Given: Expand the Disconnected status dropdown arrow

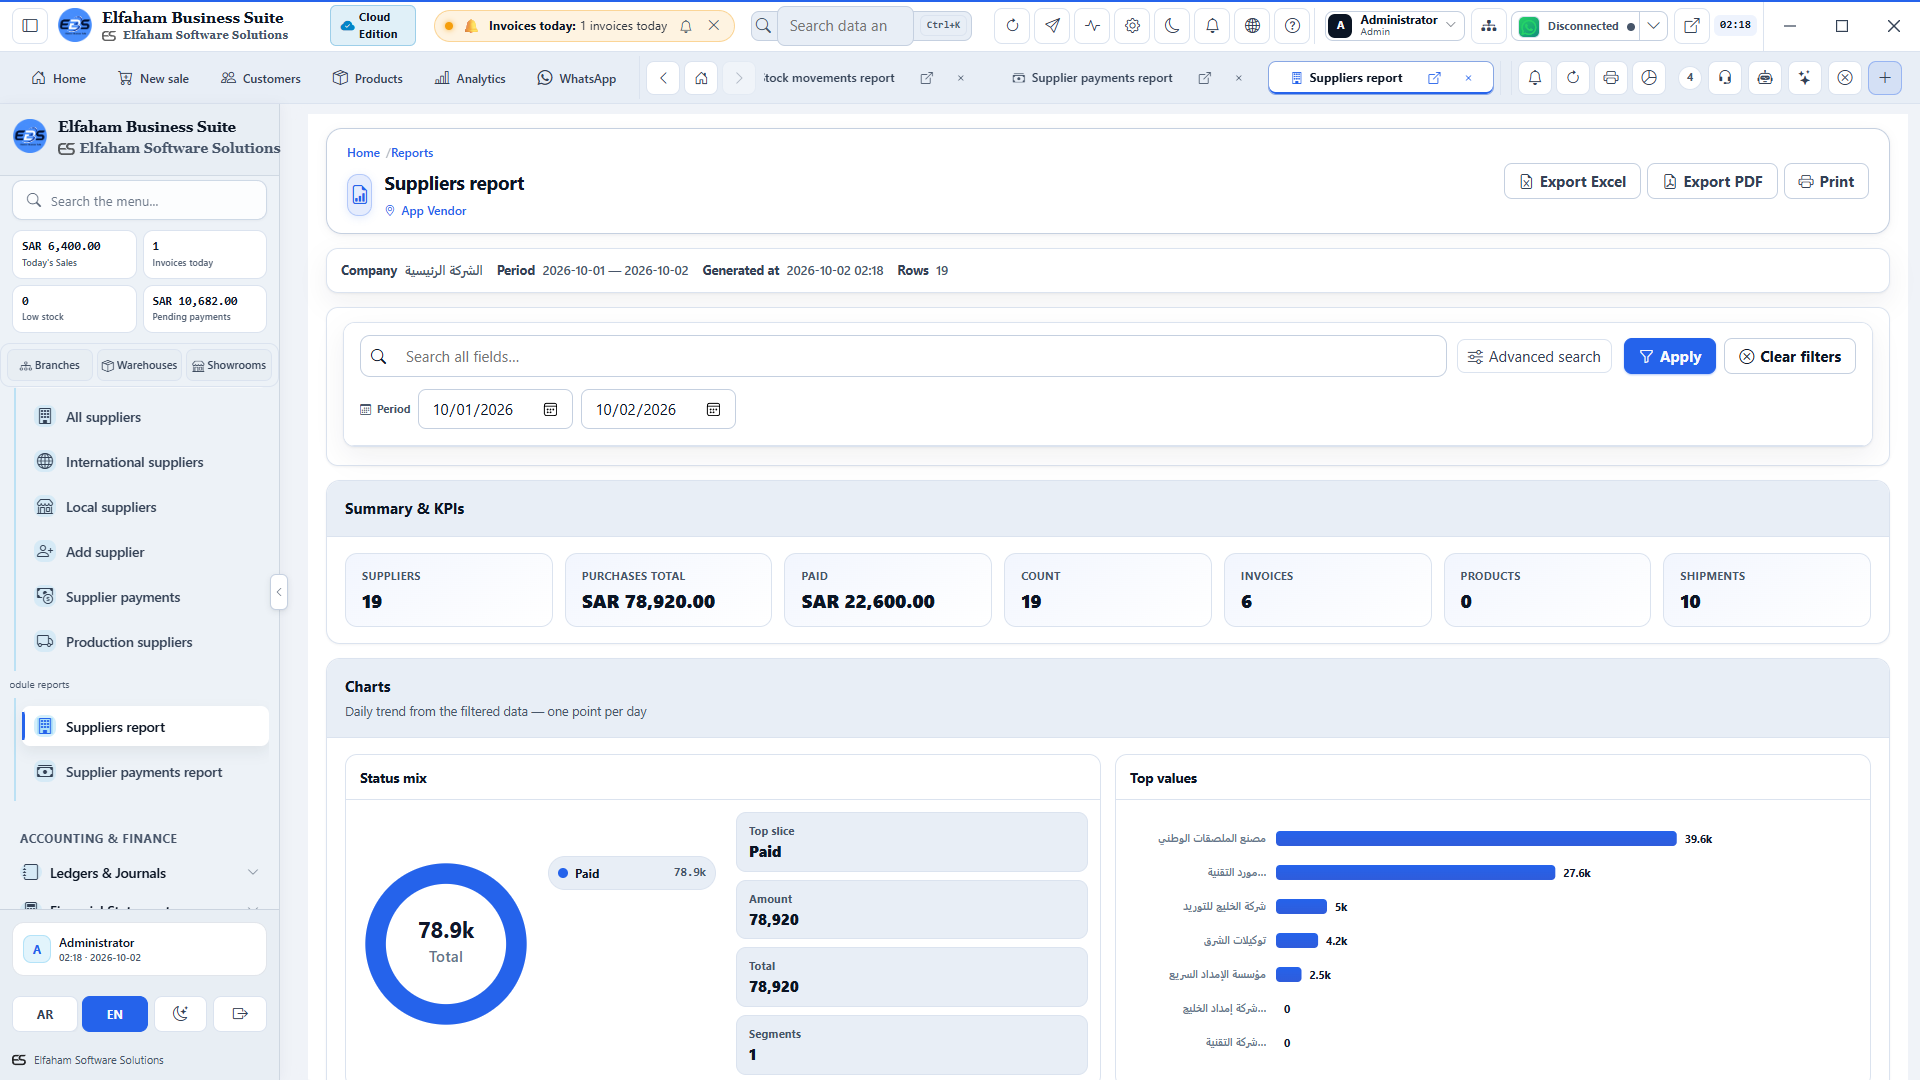Looking at the screenshot, I should (x=1654, y=26).
